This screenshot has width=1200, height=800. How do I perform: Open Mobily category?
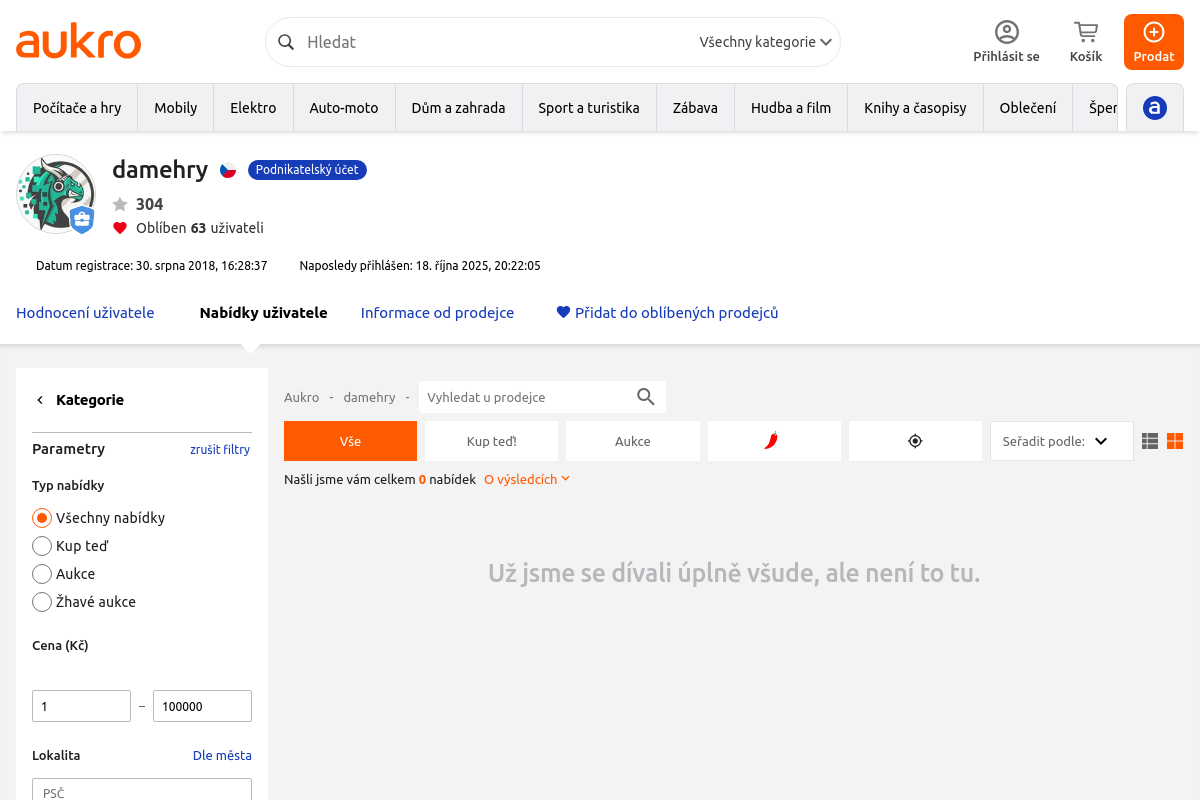(176, 108)
